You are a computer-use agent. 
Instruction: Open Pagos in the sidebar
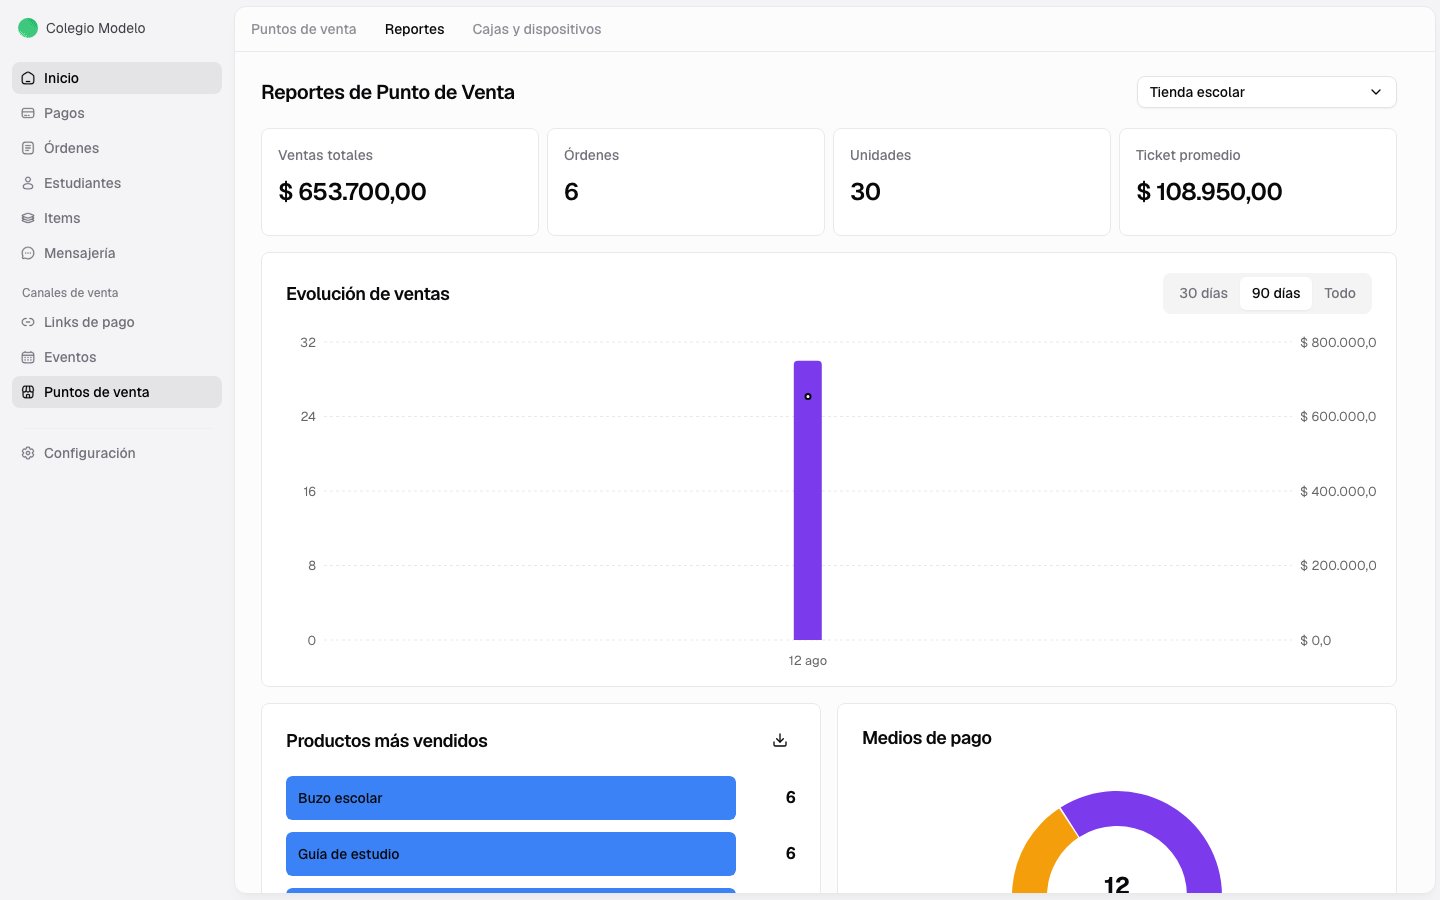pos(117,113)
